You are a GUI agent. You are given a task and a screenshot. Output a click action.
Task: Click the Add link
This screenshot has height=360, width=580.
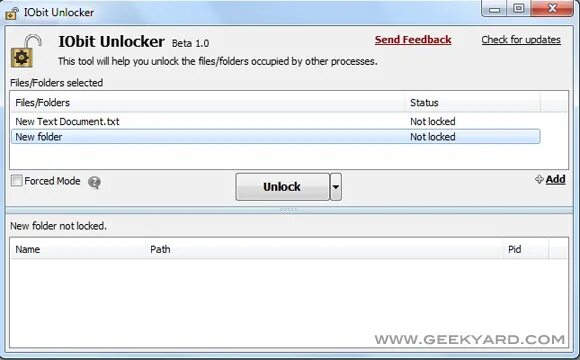click(x=556, y=179)
